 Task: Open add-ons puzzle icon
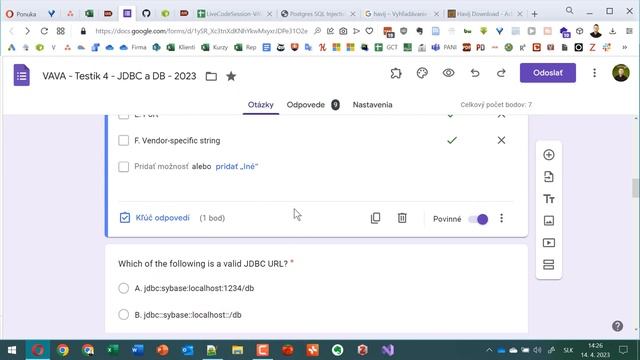(x=396, y=73)
